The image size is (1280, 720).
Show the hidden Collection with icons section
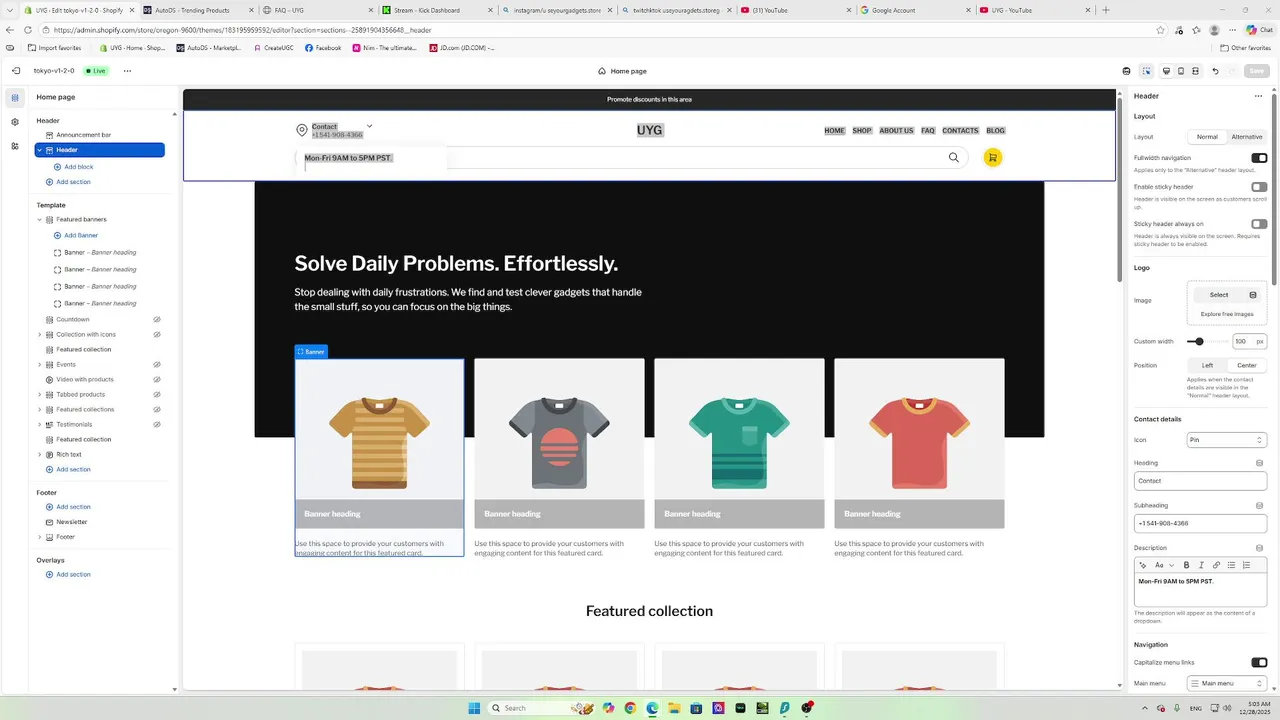[x=157, y=334]
